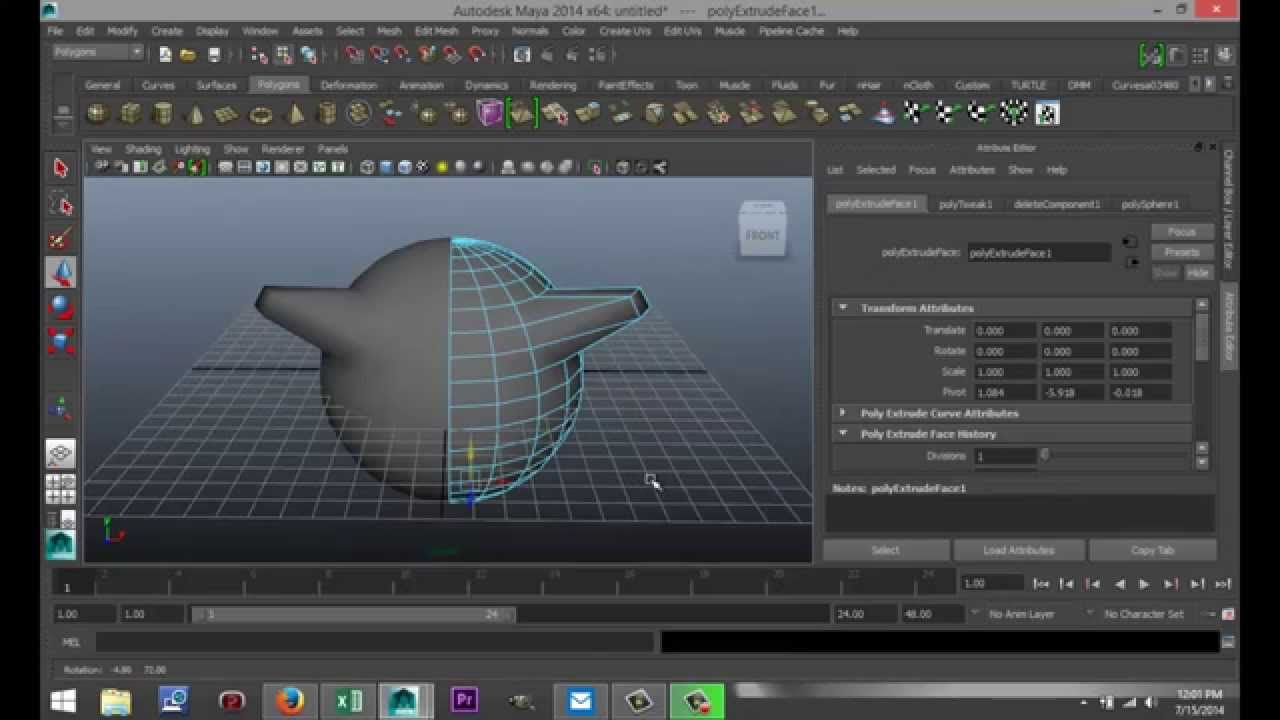1280x720 pixels.
Task: Click the polyExtrudeFace name input field
Action: coord(1039,253)
